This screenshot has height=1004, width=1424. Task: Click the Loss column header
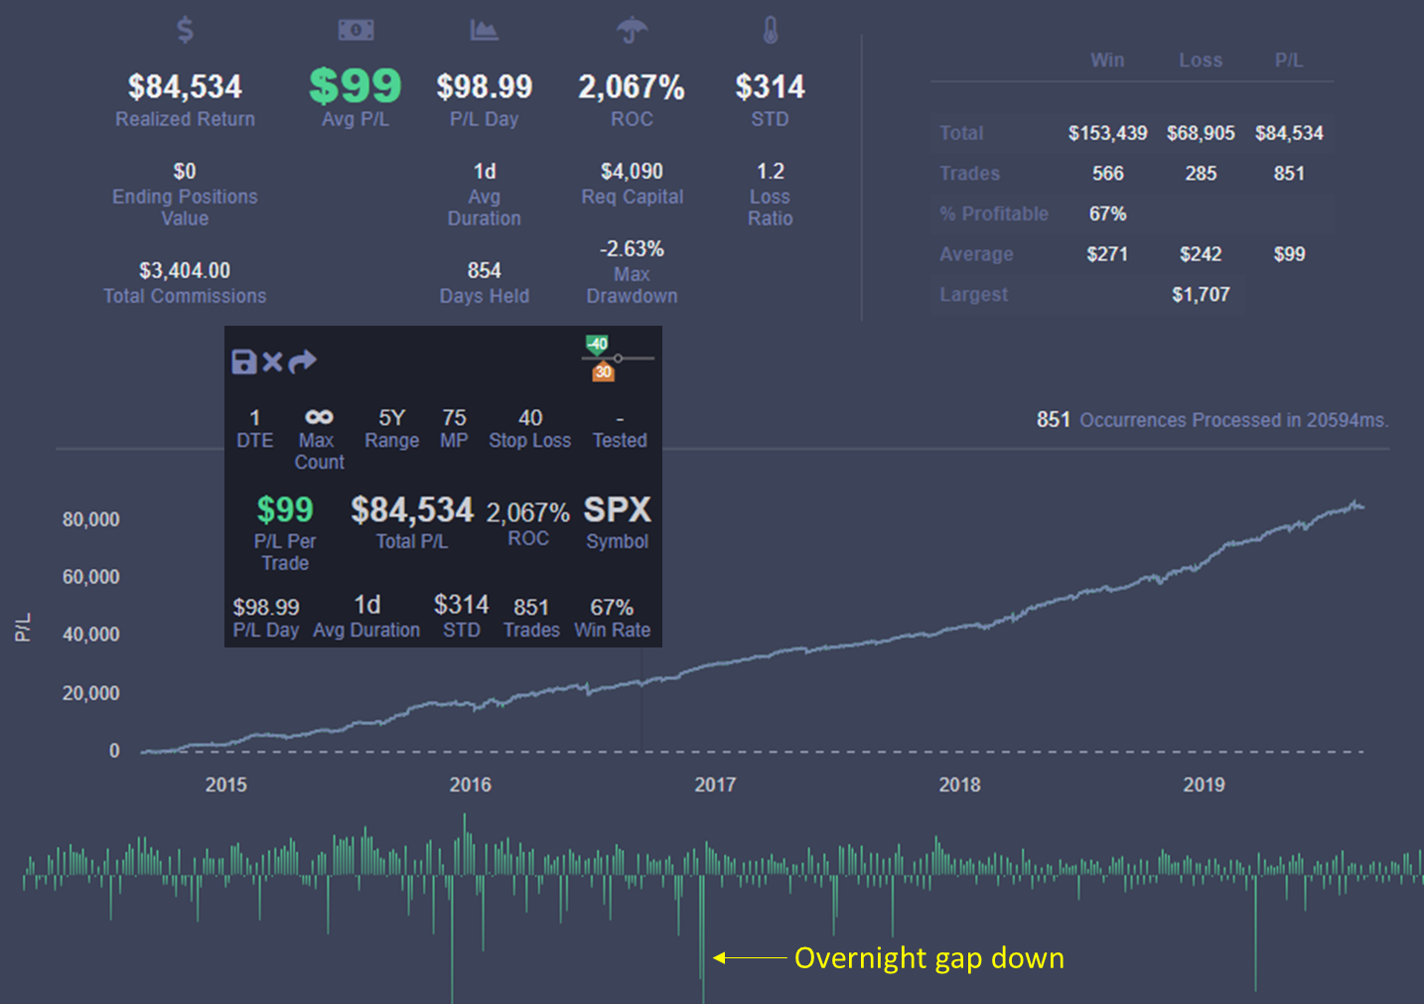pyautogui.click(x=1200, y=60)
